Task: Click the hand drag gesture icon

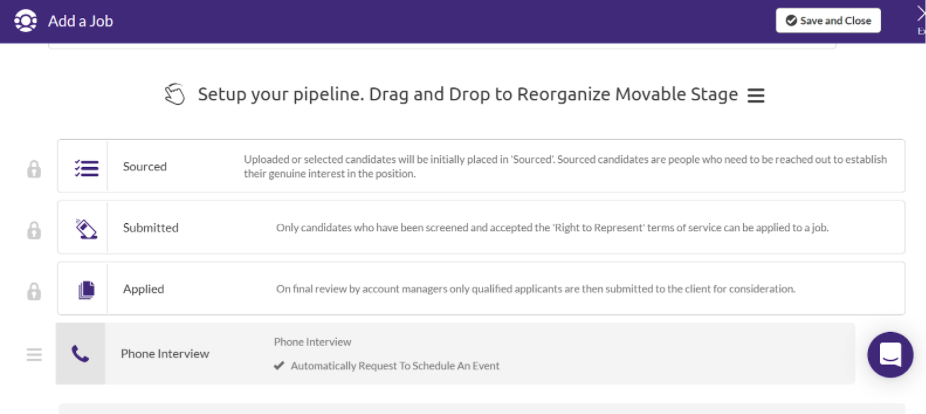Action: 175,94
